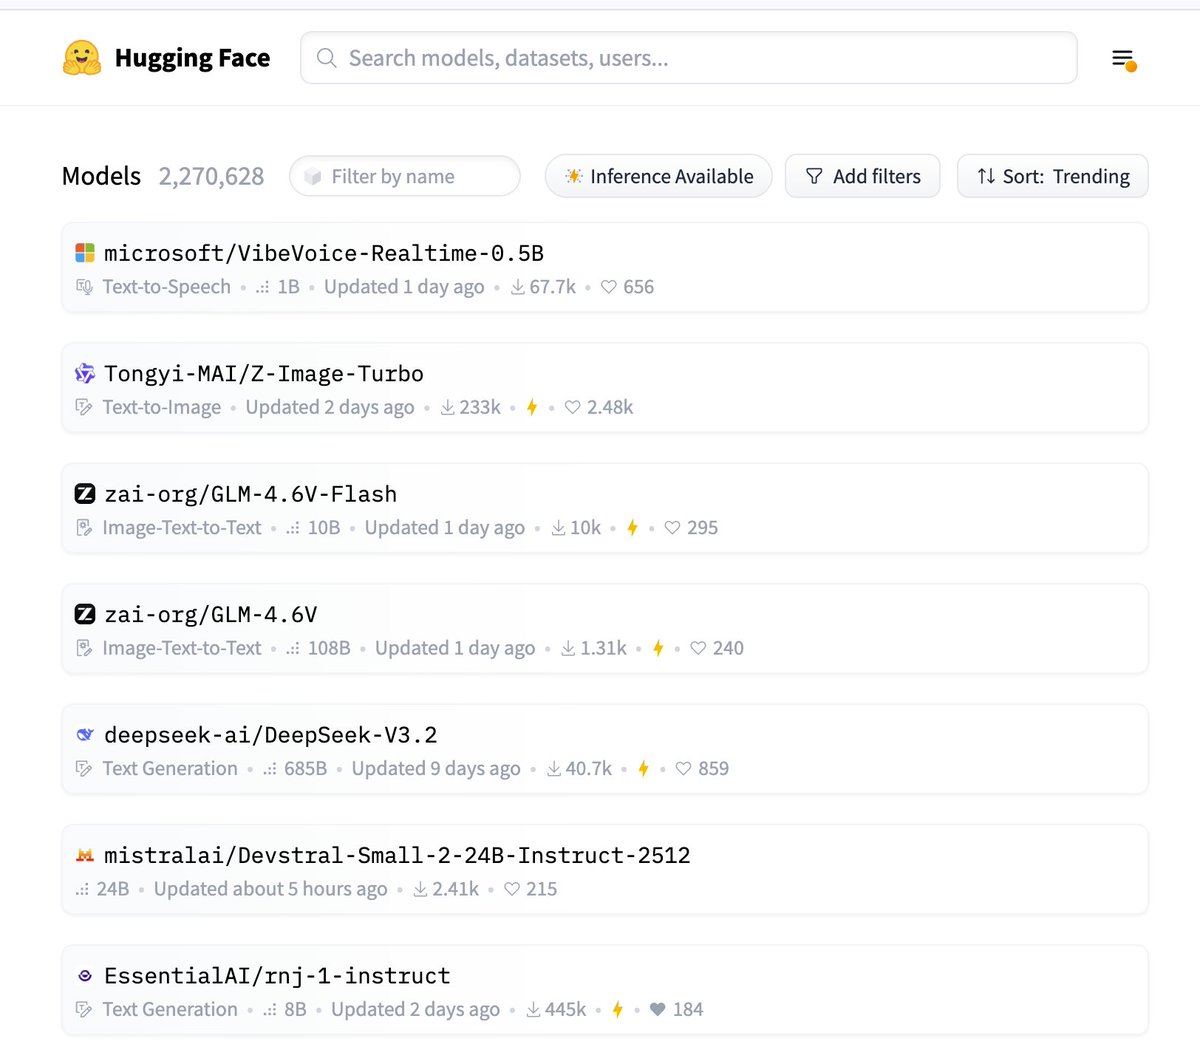Click the Microsoft logo beside VibeVoice-Realtime-0.5B
1200x1061 pixels.
pyautogui.click(x=85, y=252)
